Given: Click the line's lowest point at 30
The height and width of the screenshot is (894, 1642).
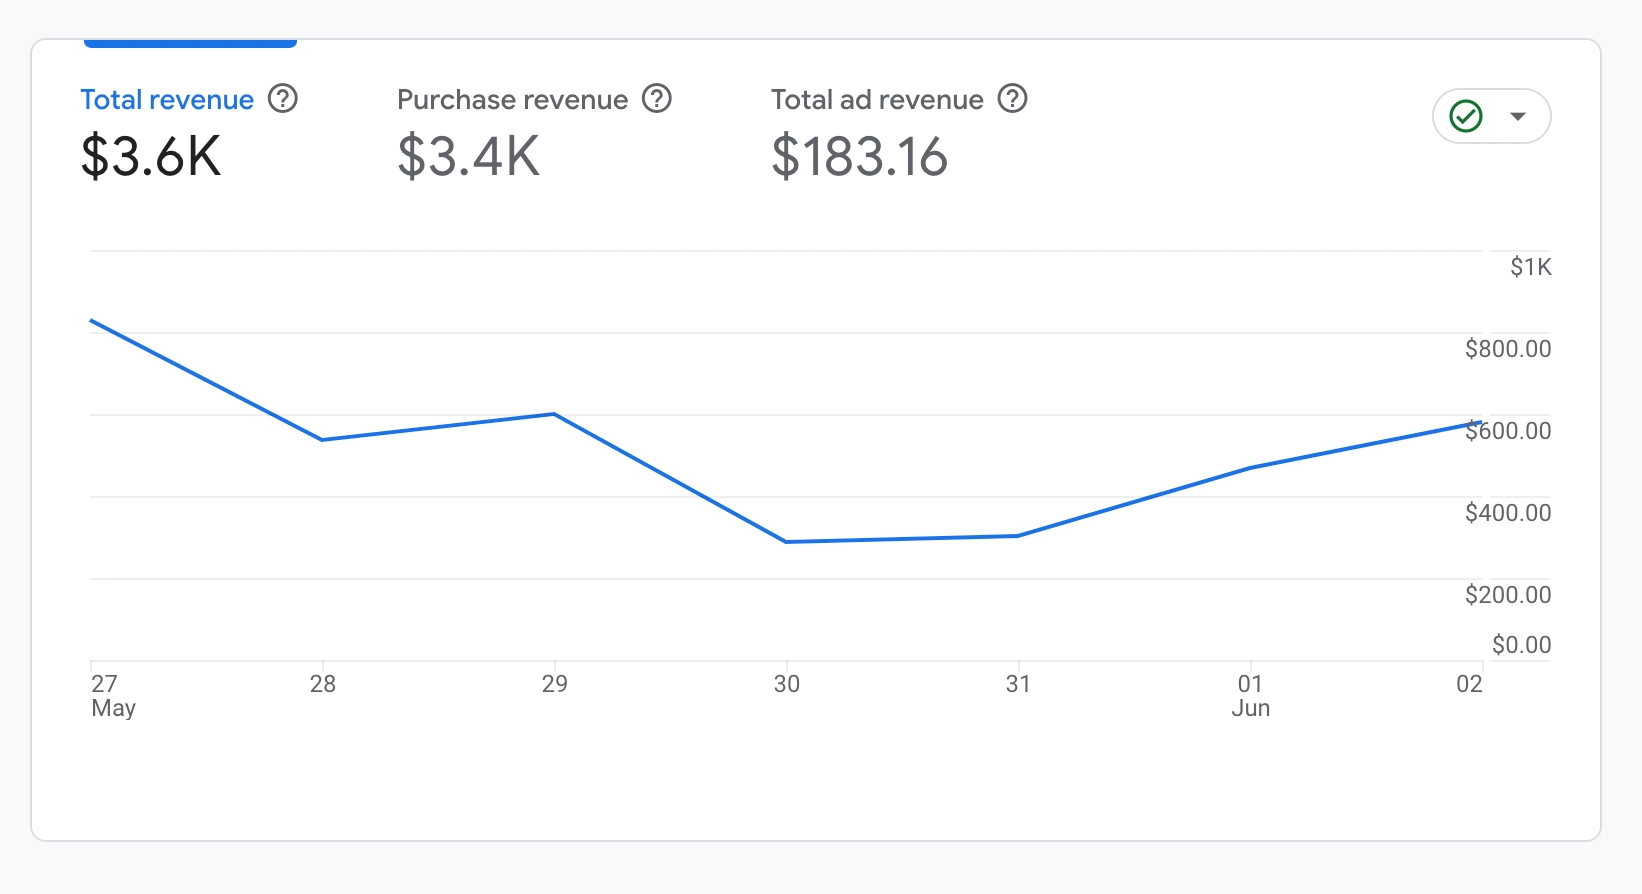Looking at the screenshot, I should pos(787,542).
